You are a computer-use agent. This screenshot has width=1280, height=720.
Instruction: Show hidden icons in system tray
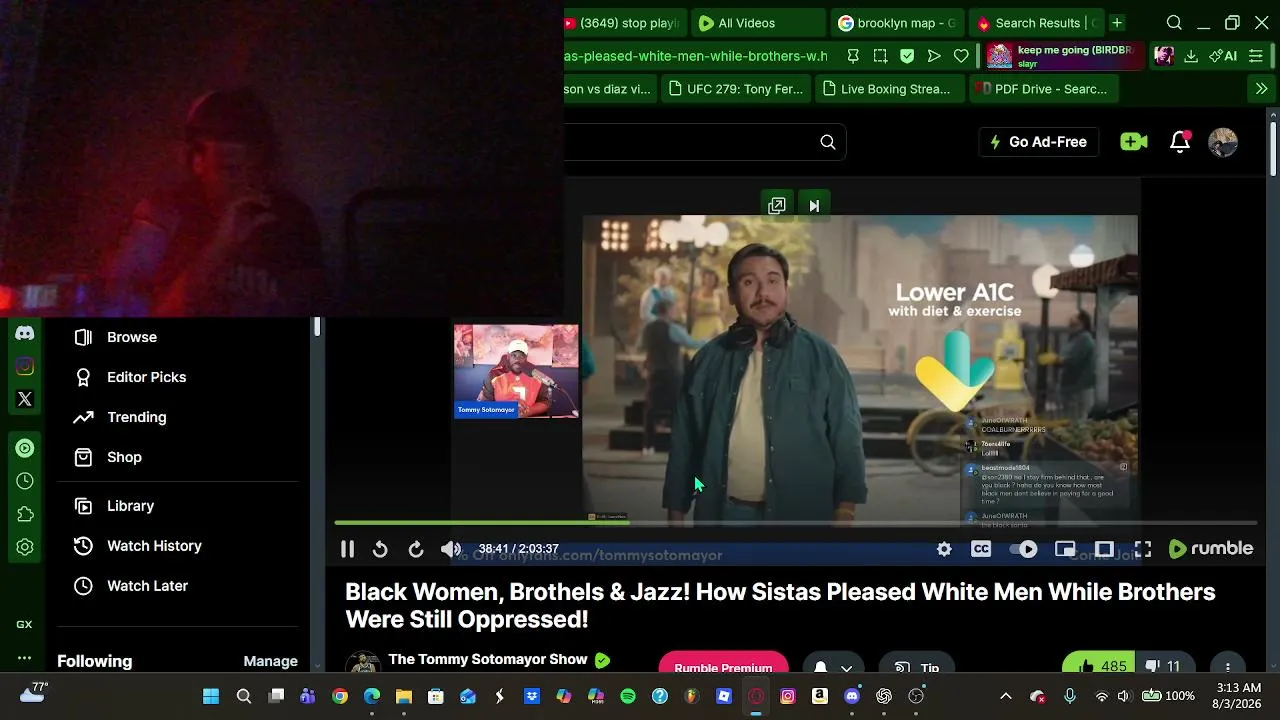1006,696
